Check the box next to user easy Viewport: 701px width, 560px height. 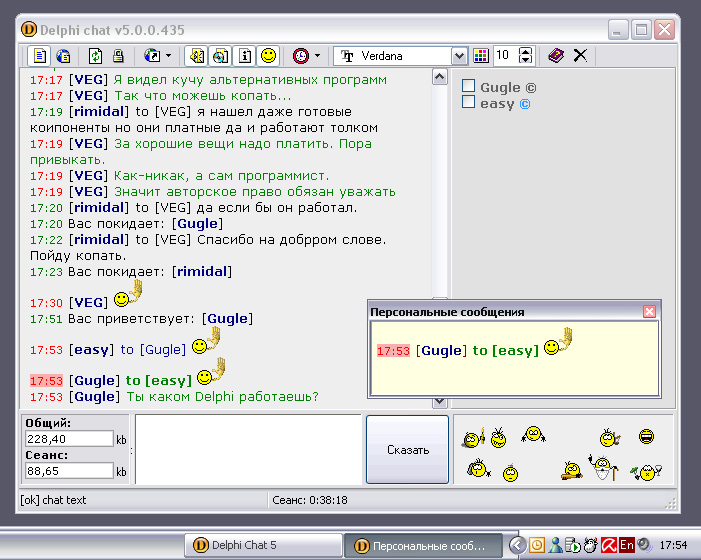coord(468,101)
